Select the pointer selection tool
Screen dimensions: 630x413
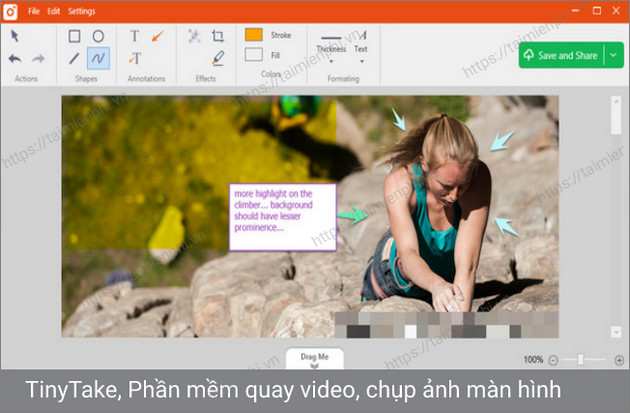point(15,36)
